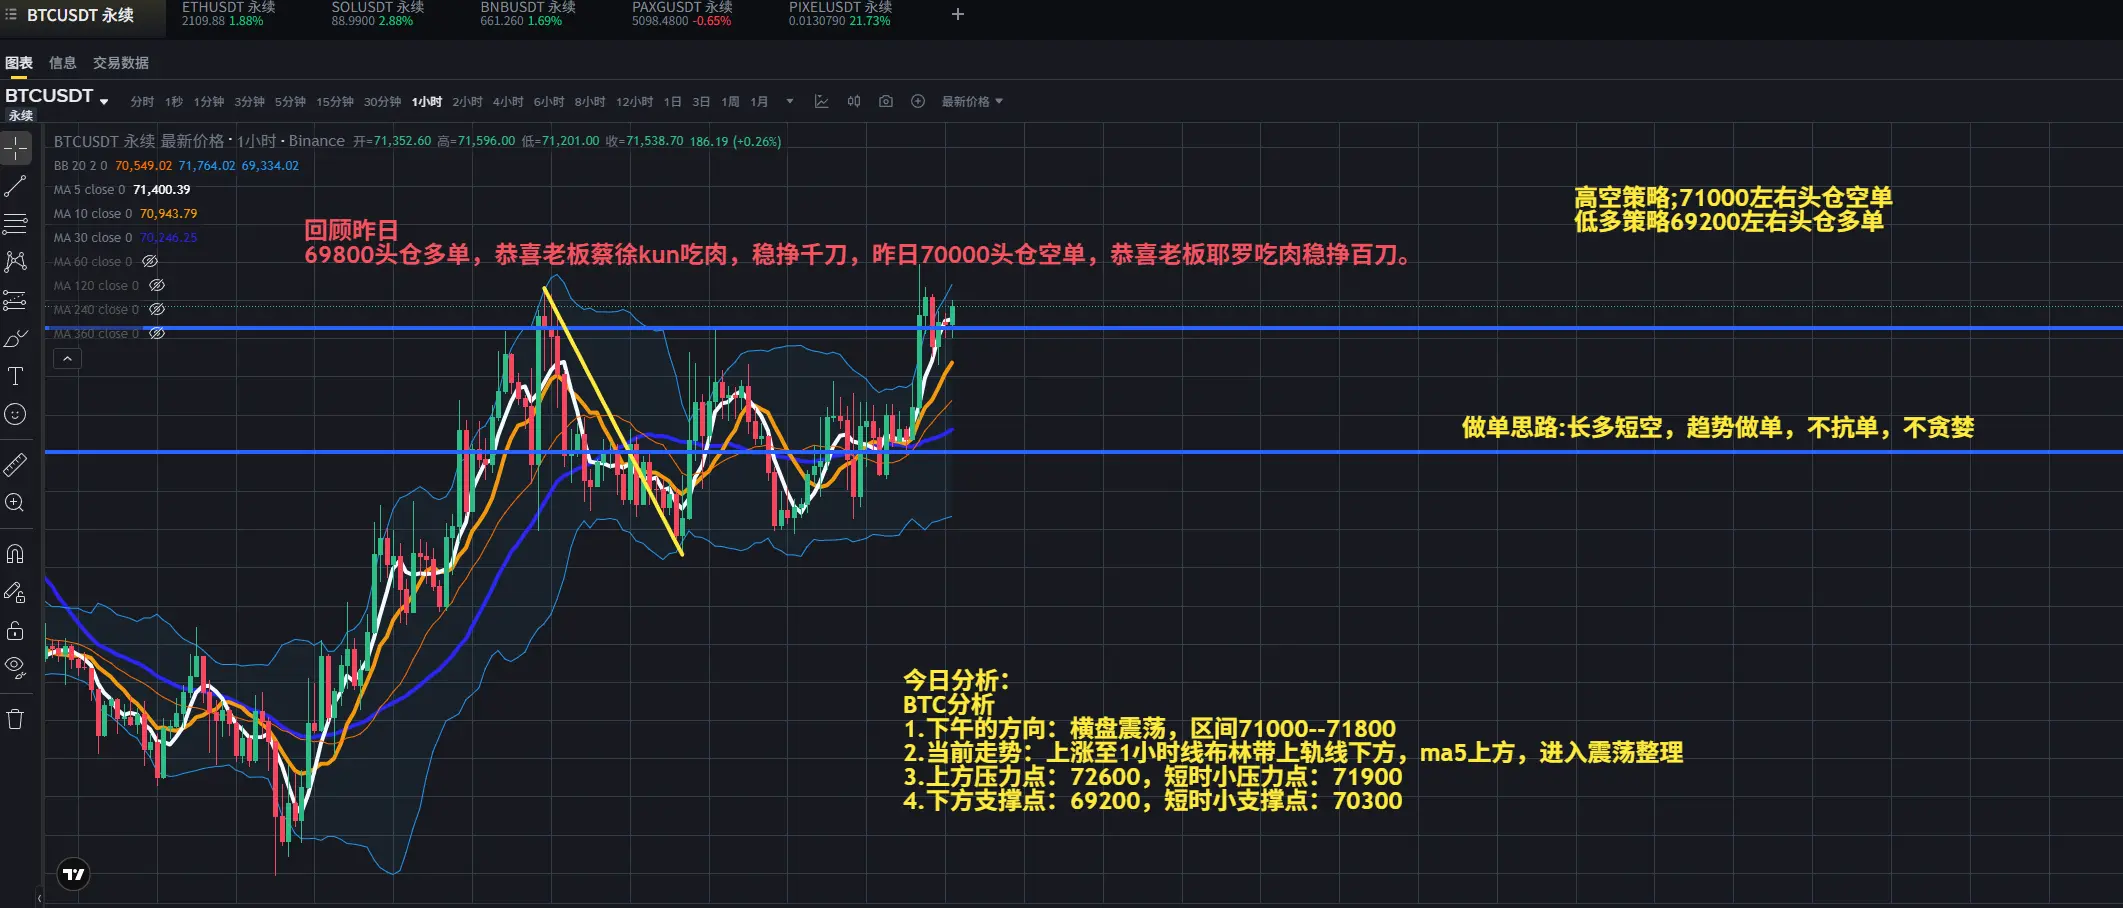
Task: Choose the 3分钟 interval
Action: pos(250,102)
